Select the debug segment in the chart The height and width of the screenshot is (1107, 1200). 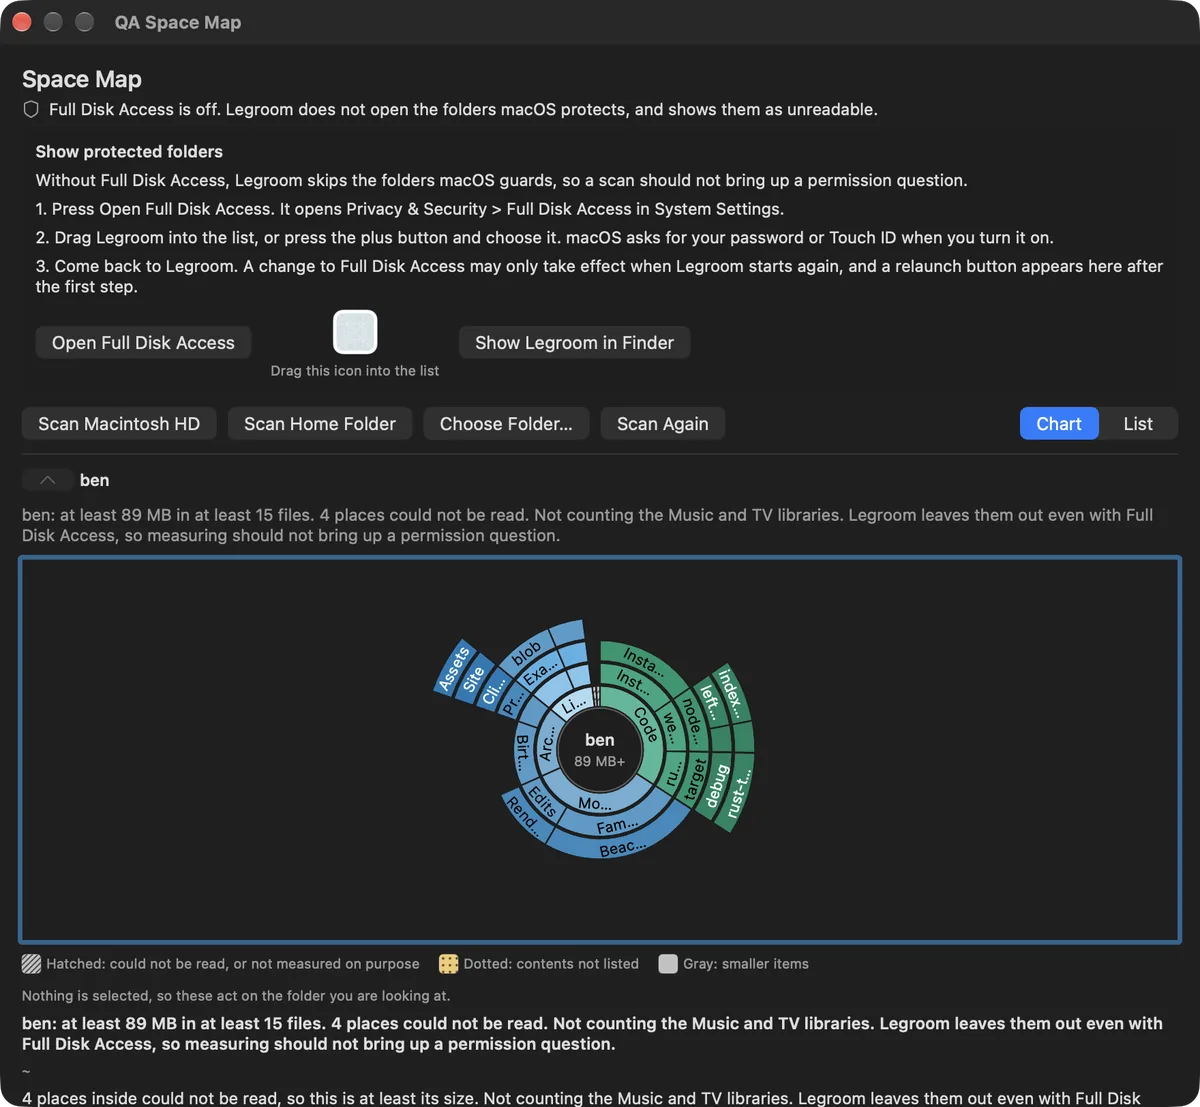715,786
